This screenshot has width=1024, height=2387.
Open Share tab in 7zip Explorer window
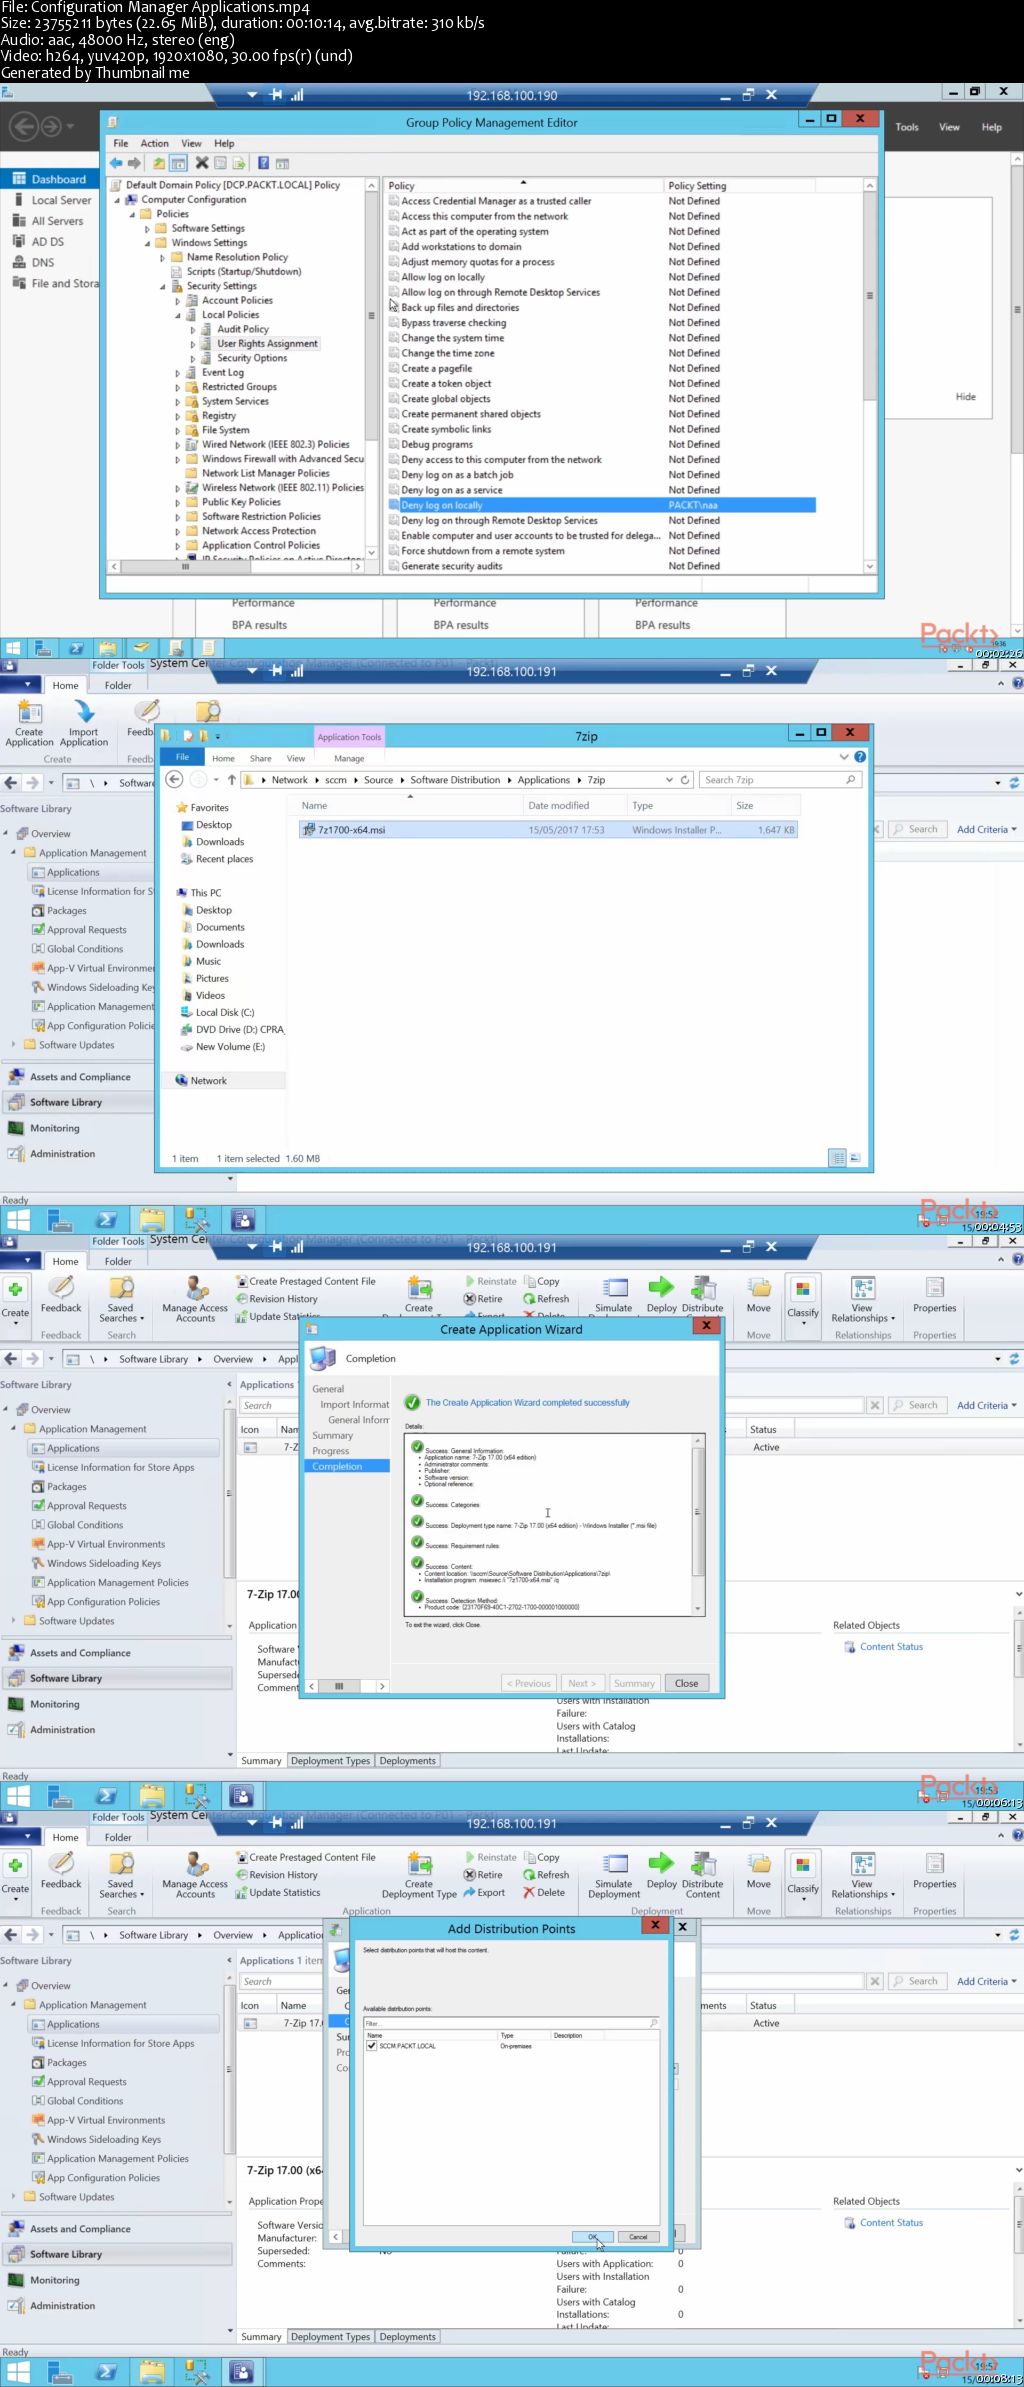tap(261, 758)
